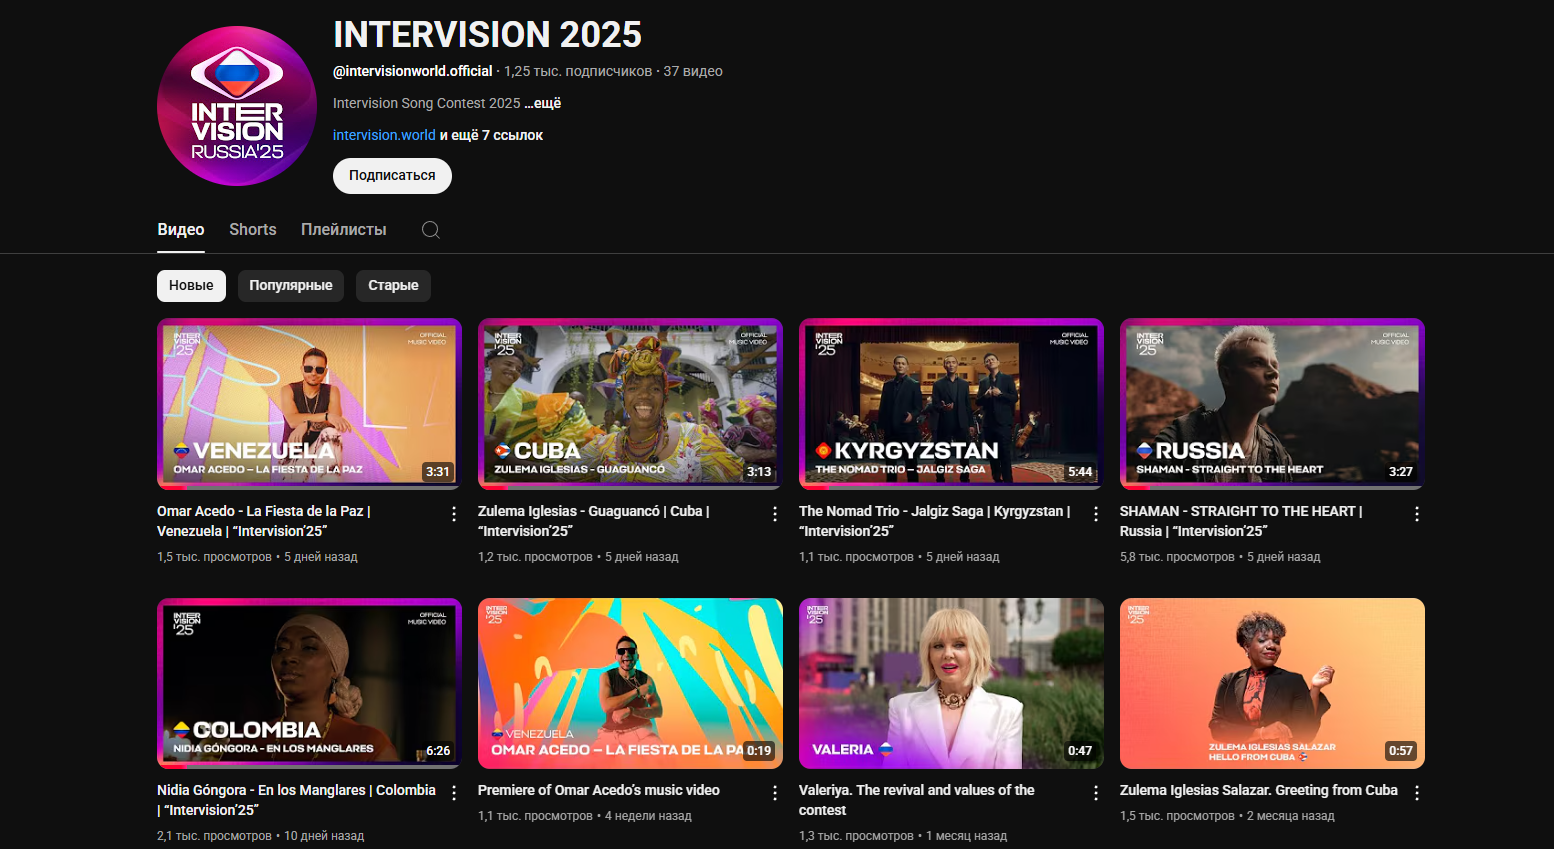Image resolution: width=1554 pixels, height=849 pixels.
Task: Open options menu for The Nomad Trio video
Action: coord(1096,514)
